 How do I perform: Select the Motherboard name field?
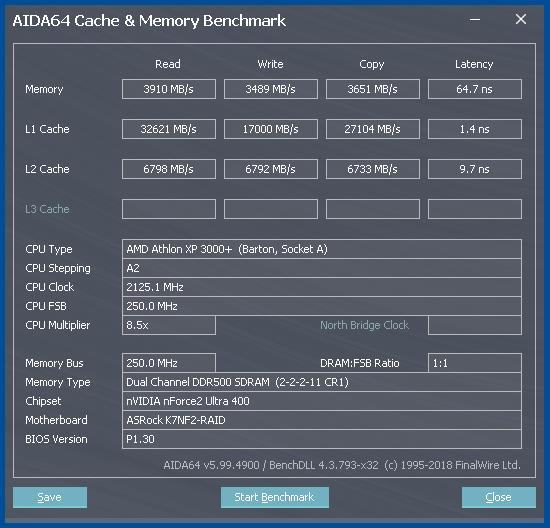(322, 420)
